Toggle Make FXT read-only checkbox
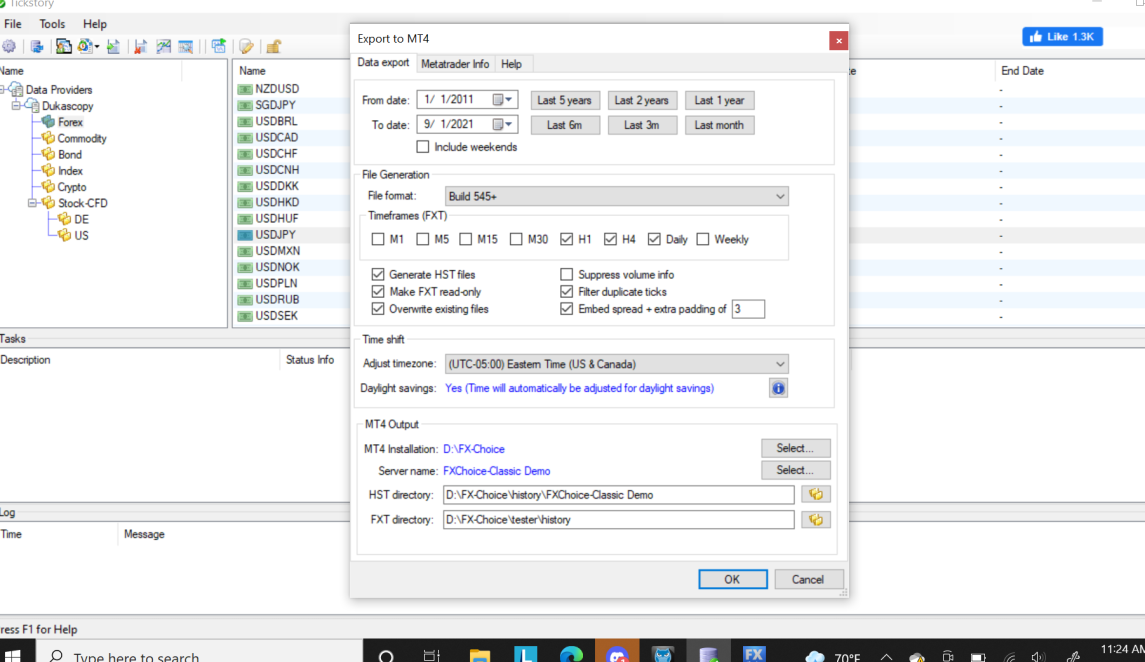The height and width of the screenshot is (662, 1145). pyautogui.click(x=378, y=291)
